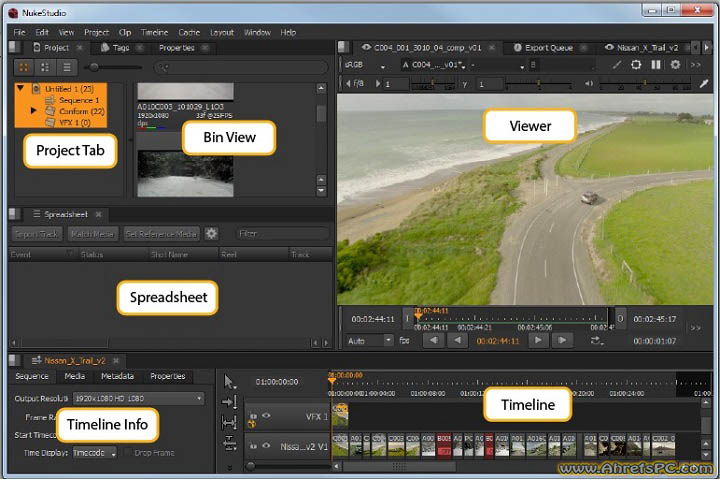Jump to first frame in viewer
720x480 pixels.
pos(433,340)
